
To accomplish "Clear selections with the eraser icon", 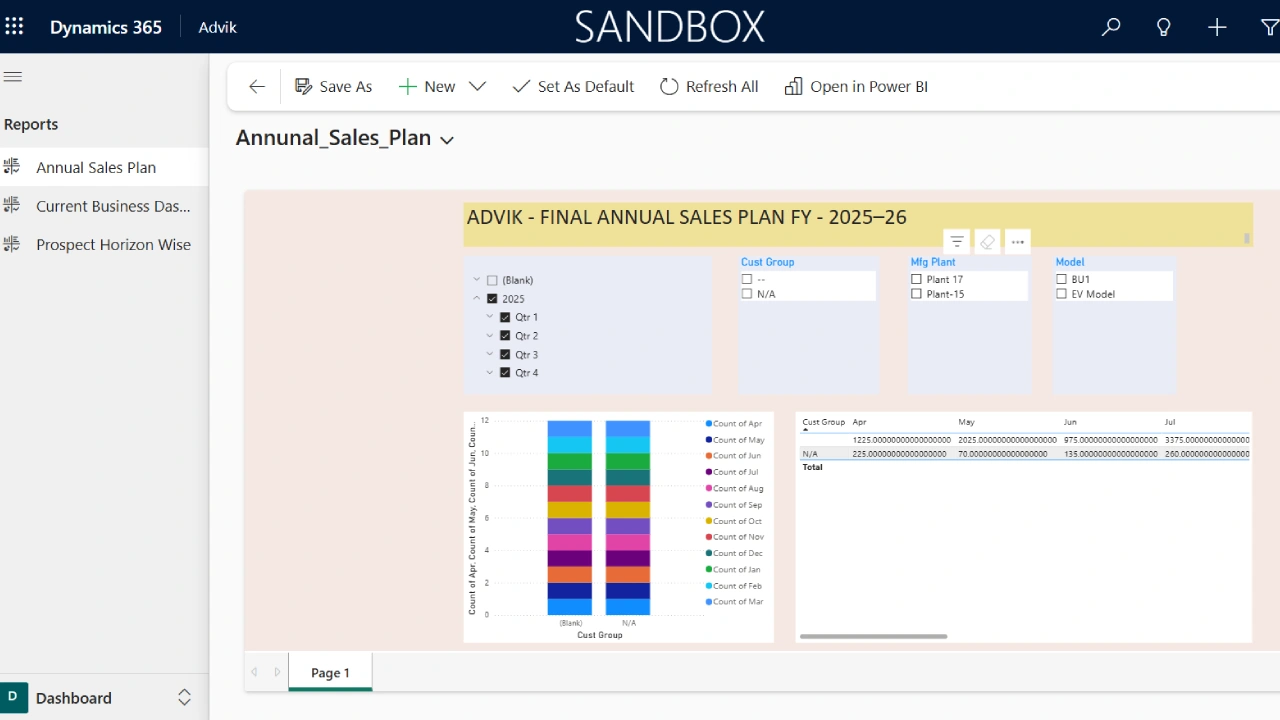I will click(x=987, y=242).
